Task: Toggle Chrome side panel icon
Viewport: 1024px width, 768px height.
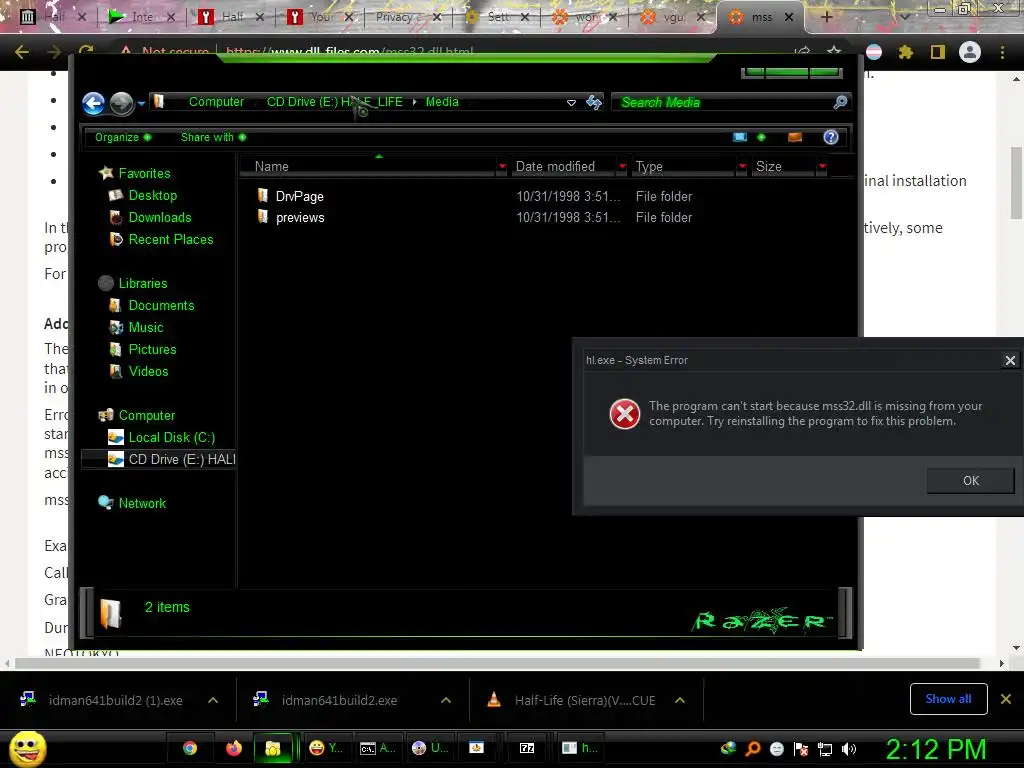Action: click(x=938, y=52)
